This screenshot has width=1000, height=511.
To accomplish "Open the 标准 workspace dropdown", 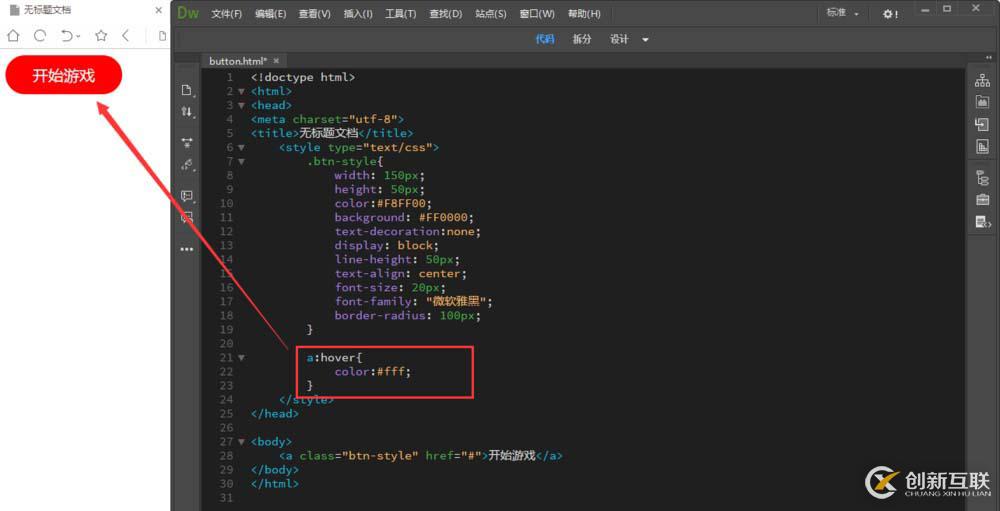I will click(x=841, y=13).
